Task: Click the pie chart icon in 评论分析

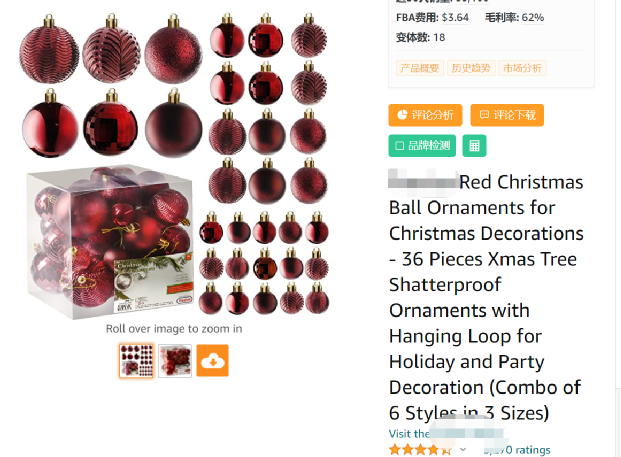Action: [x=402, y=115]
